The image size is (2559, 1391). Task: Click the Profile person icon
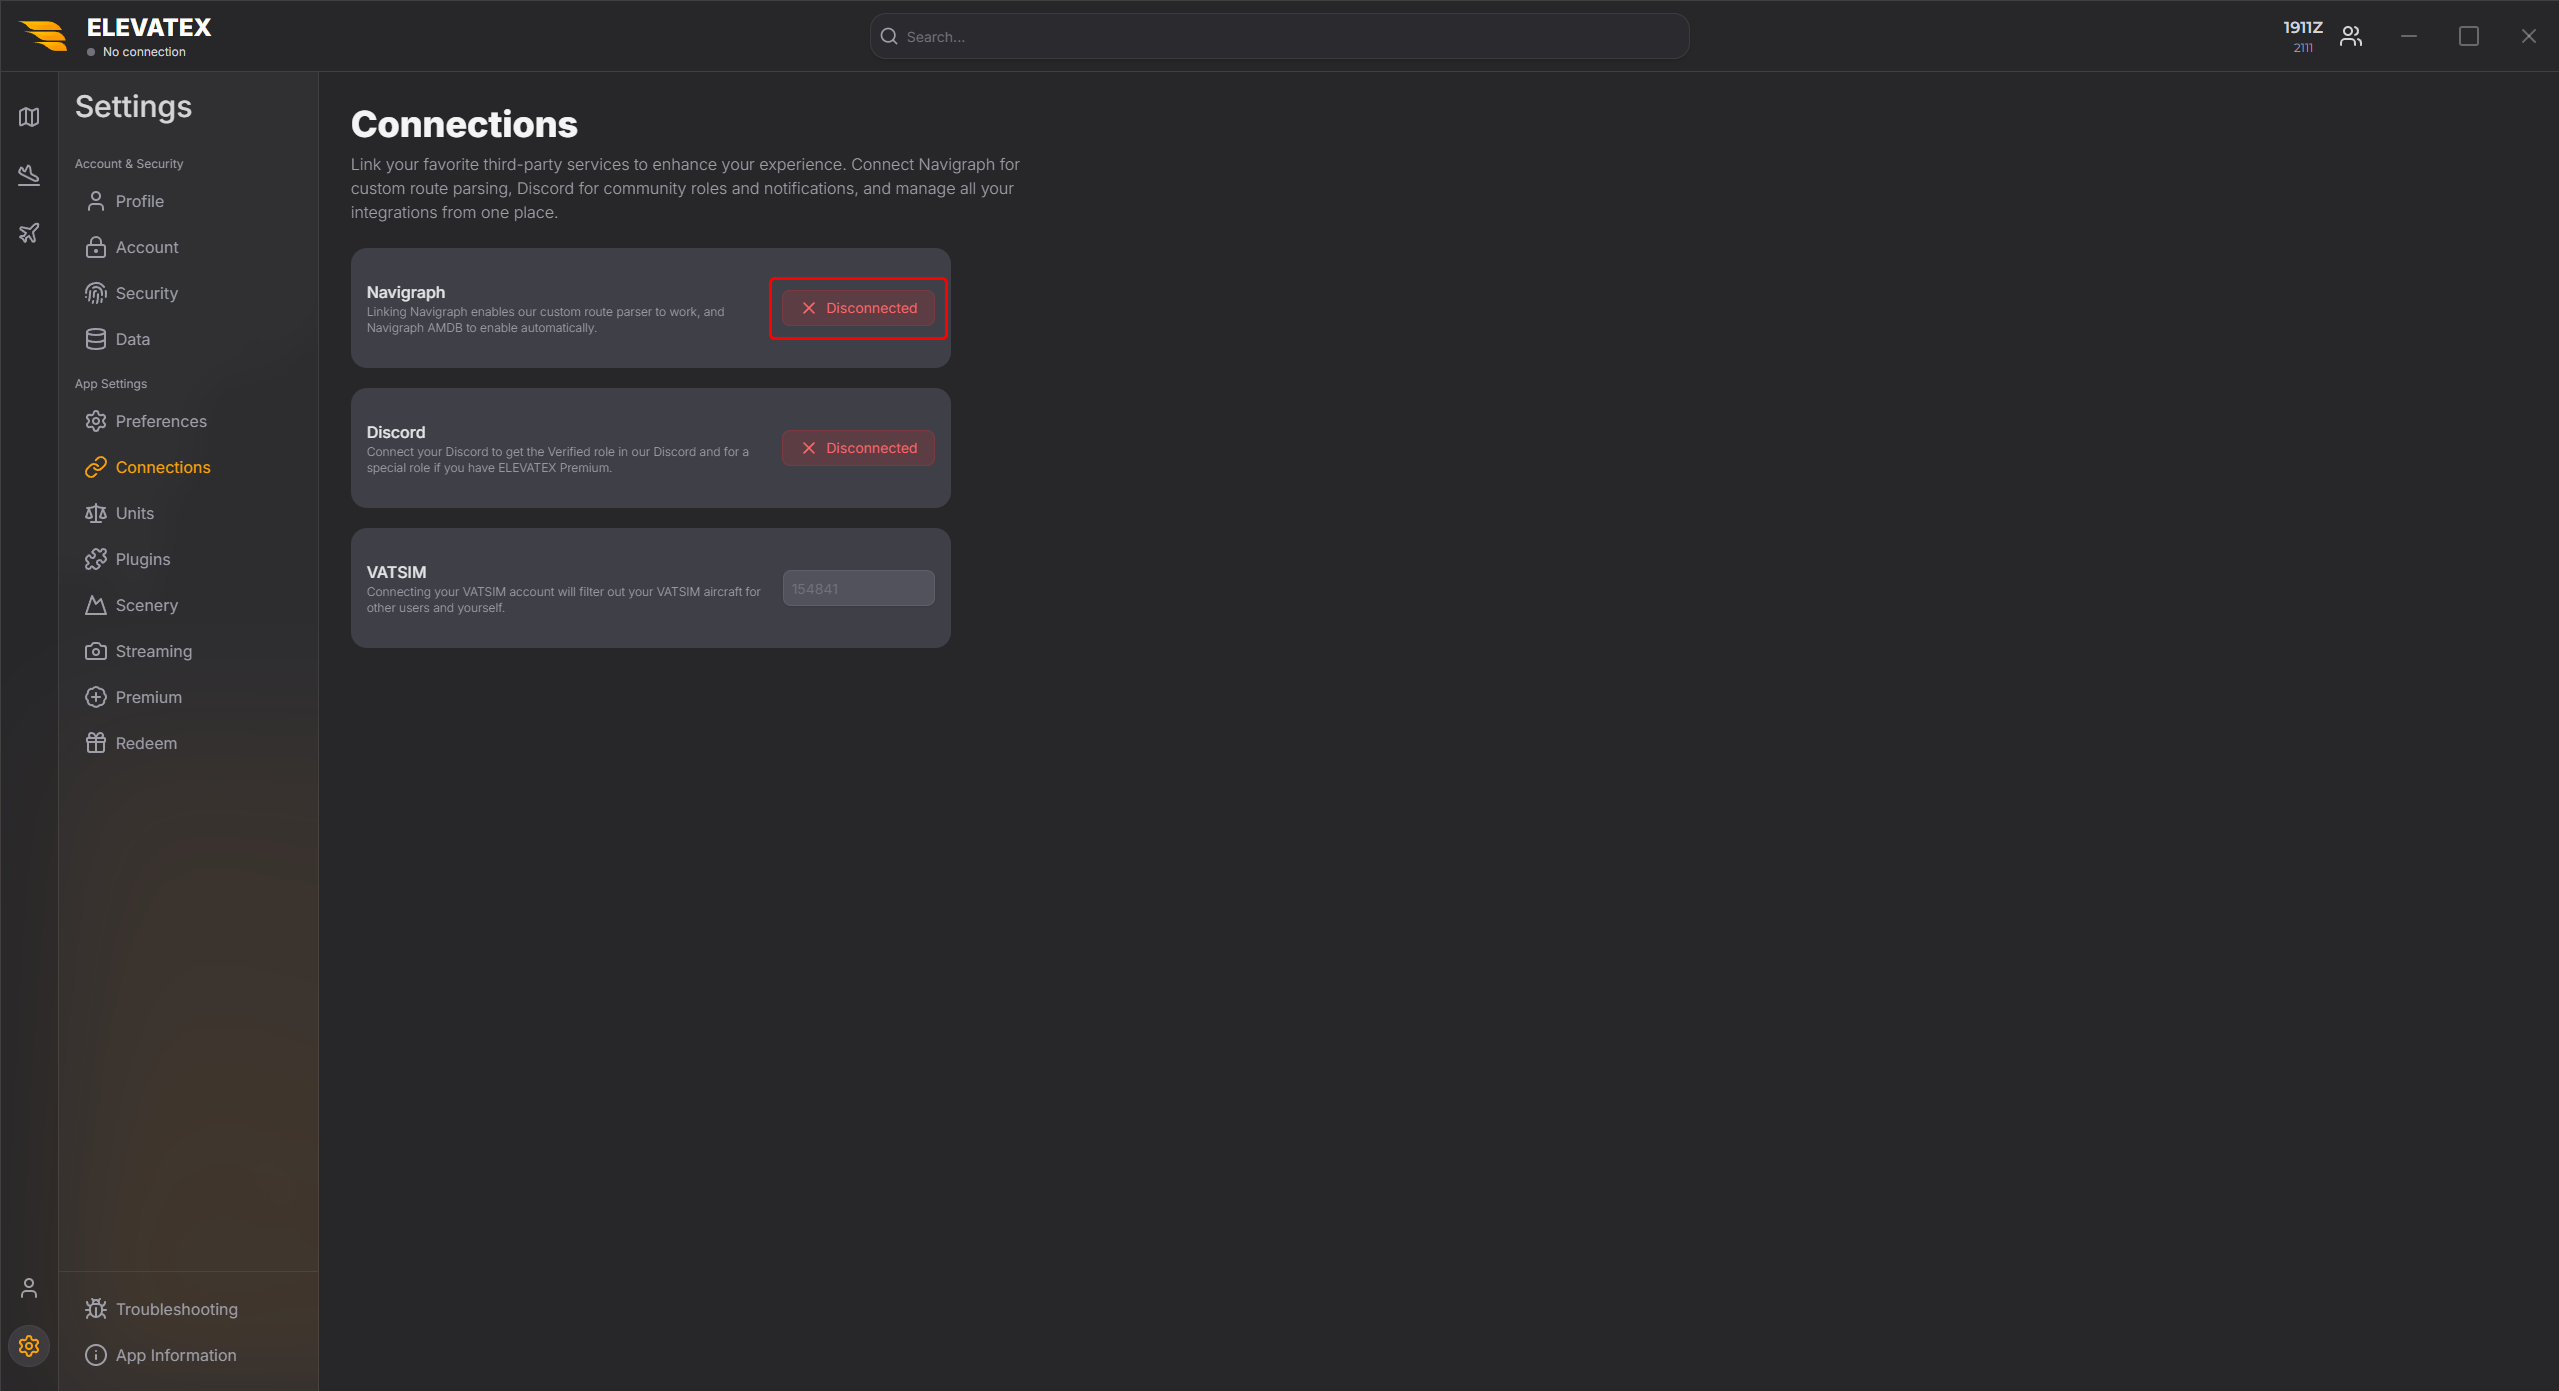96,201
